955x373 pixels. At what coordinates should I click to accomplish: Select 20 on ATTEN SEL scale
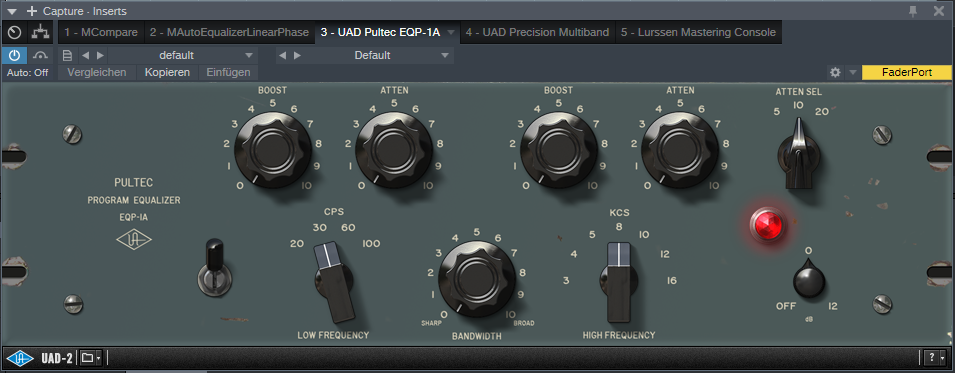822,112
